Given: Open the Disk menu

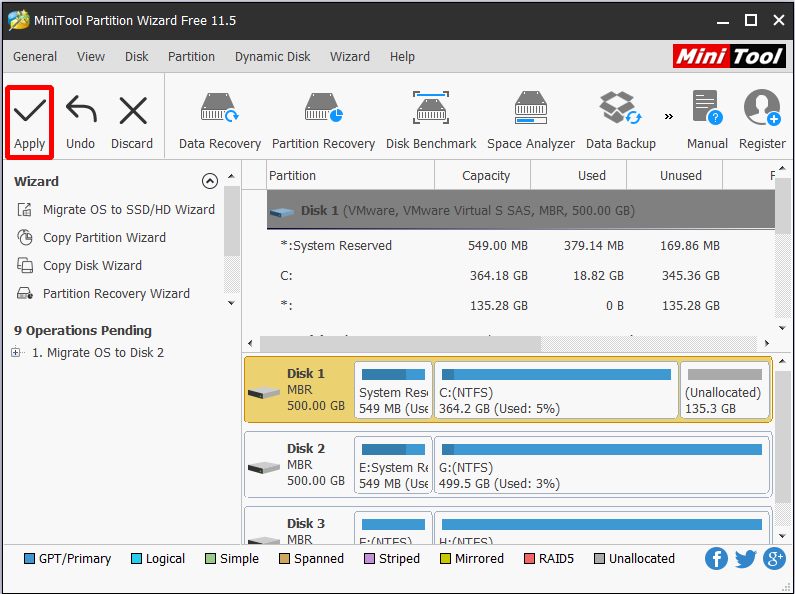Looking at the screenshot, I should [137, 57].
